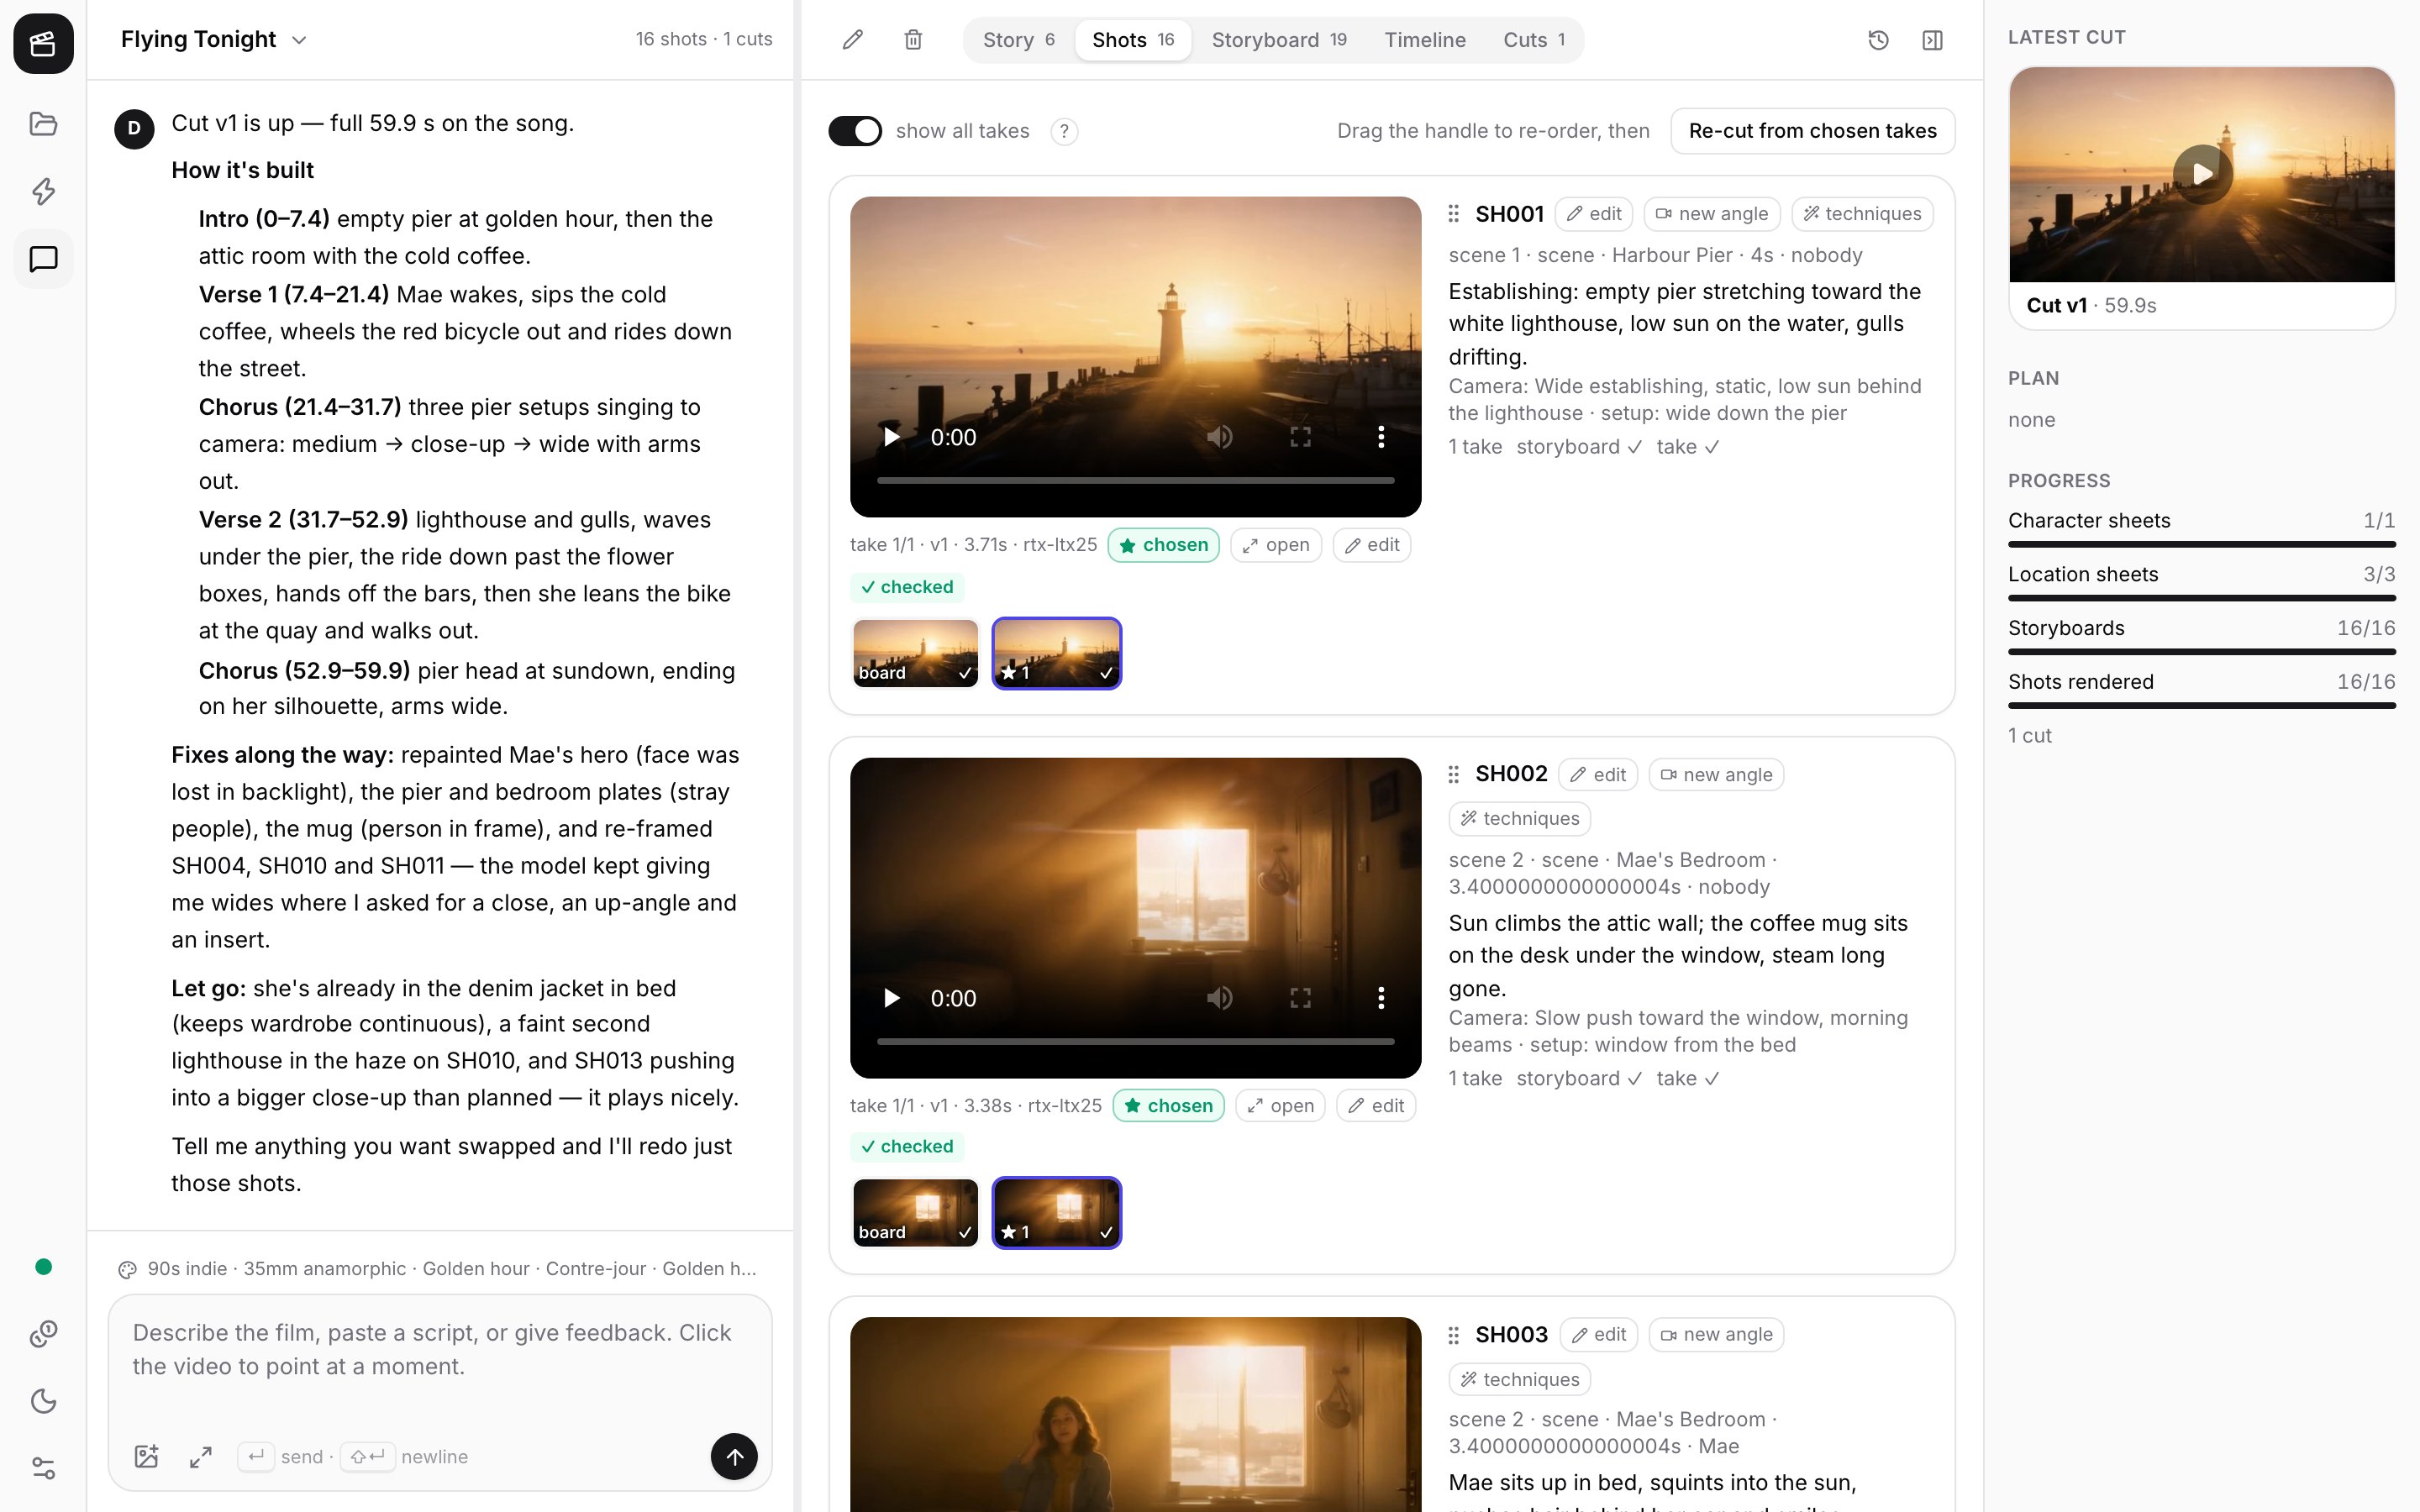Click the trash delete icon in toolbar
The image size is (2420, 1512).
913,40
